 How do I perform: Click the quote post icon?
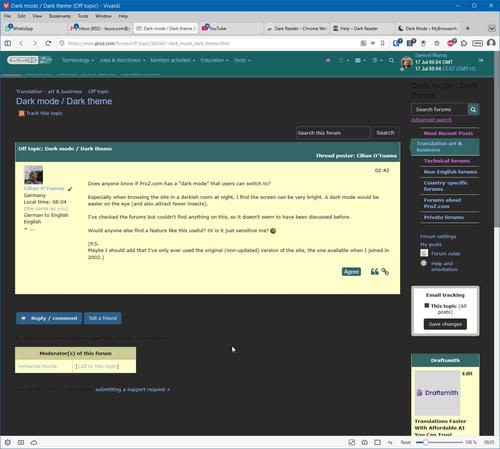[x=375, y=272]
